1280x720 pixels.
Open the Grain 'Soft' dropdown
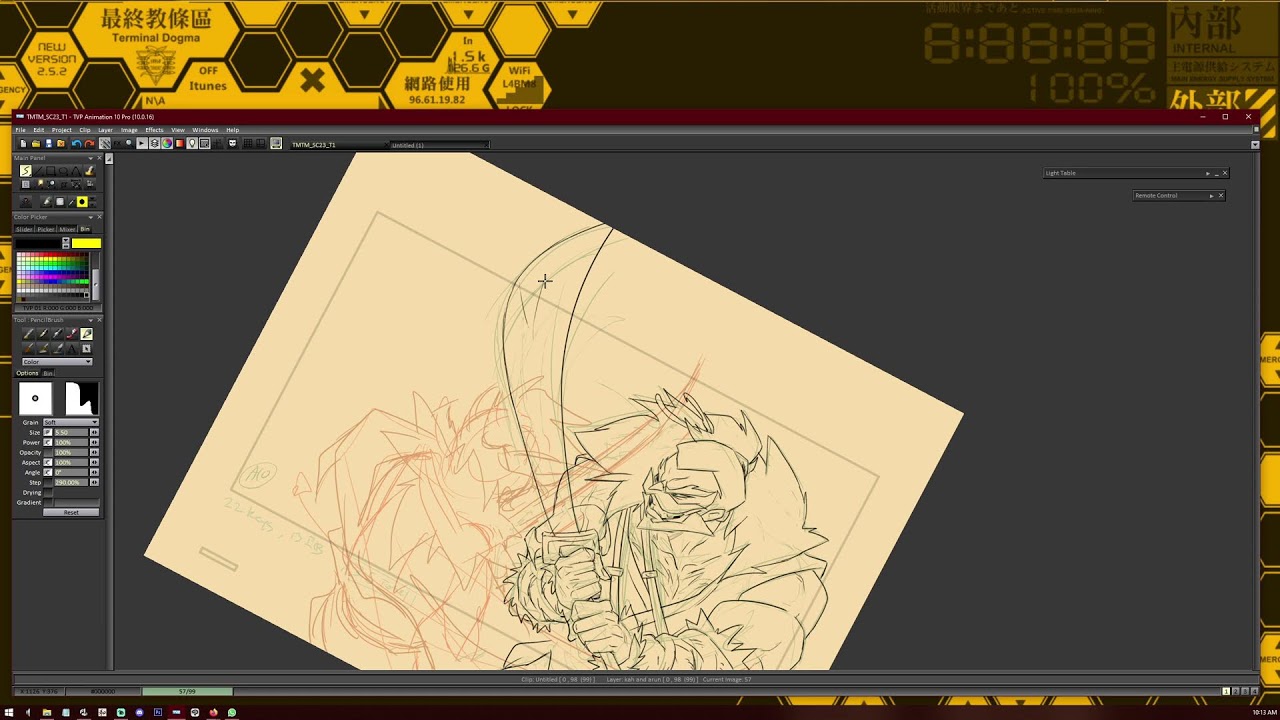(x=70, y=422)
